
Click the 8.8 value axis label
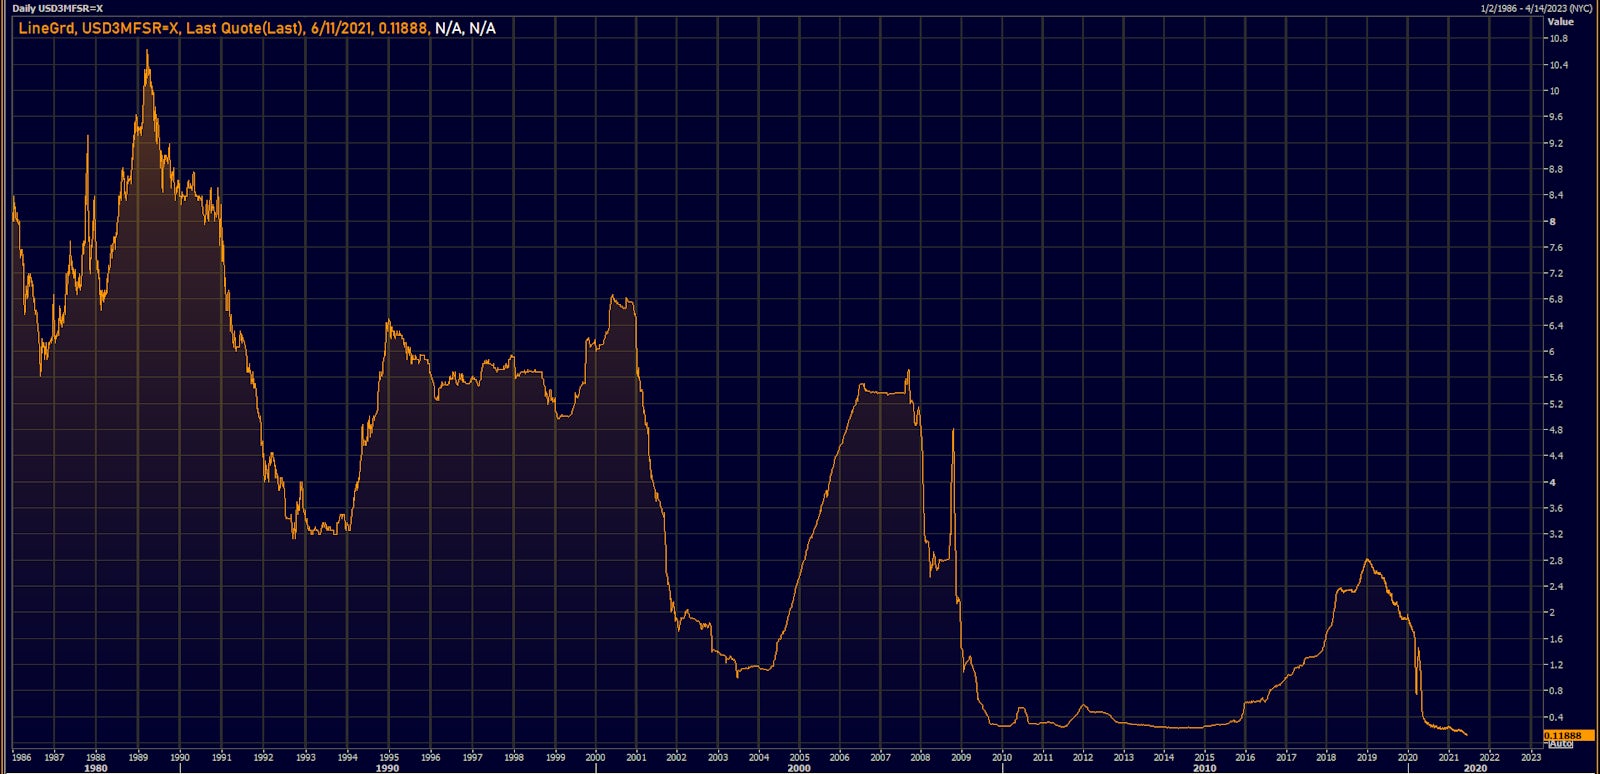point(1556,169)
